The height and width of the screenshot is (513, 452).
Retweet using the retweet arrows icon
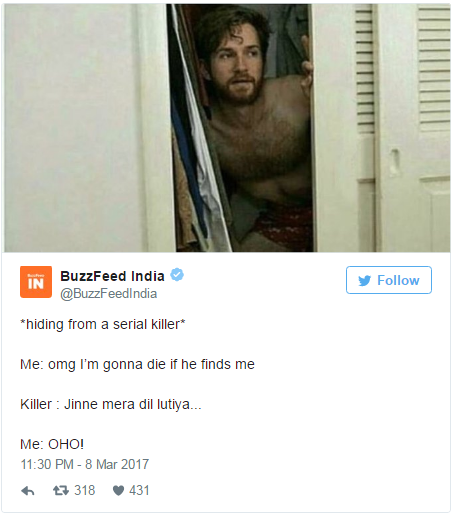[x=61, y=490]
